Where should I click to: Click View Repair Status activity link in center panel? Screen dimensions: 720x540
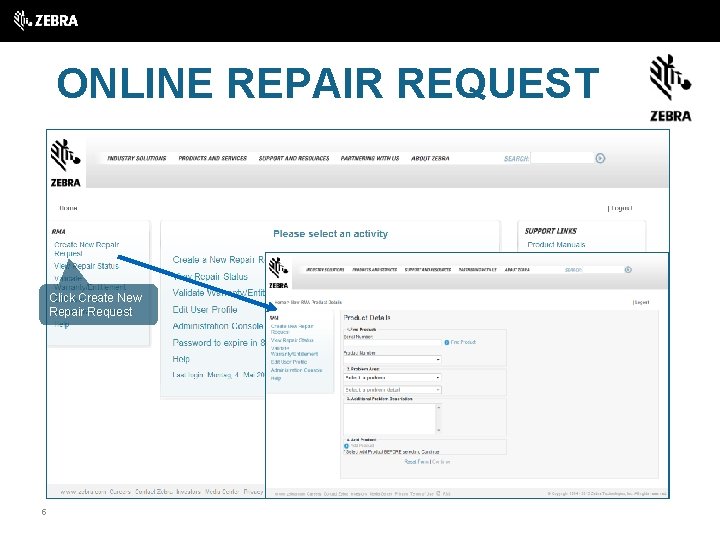pos(210,276)
